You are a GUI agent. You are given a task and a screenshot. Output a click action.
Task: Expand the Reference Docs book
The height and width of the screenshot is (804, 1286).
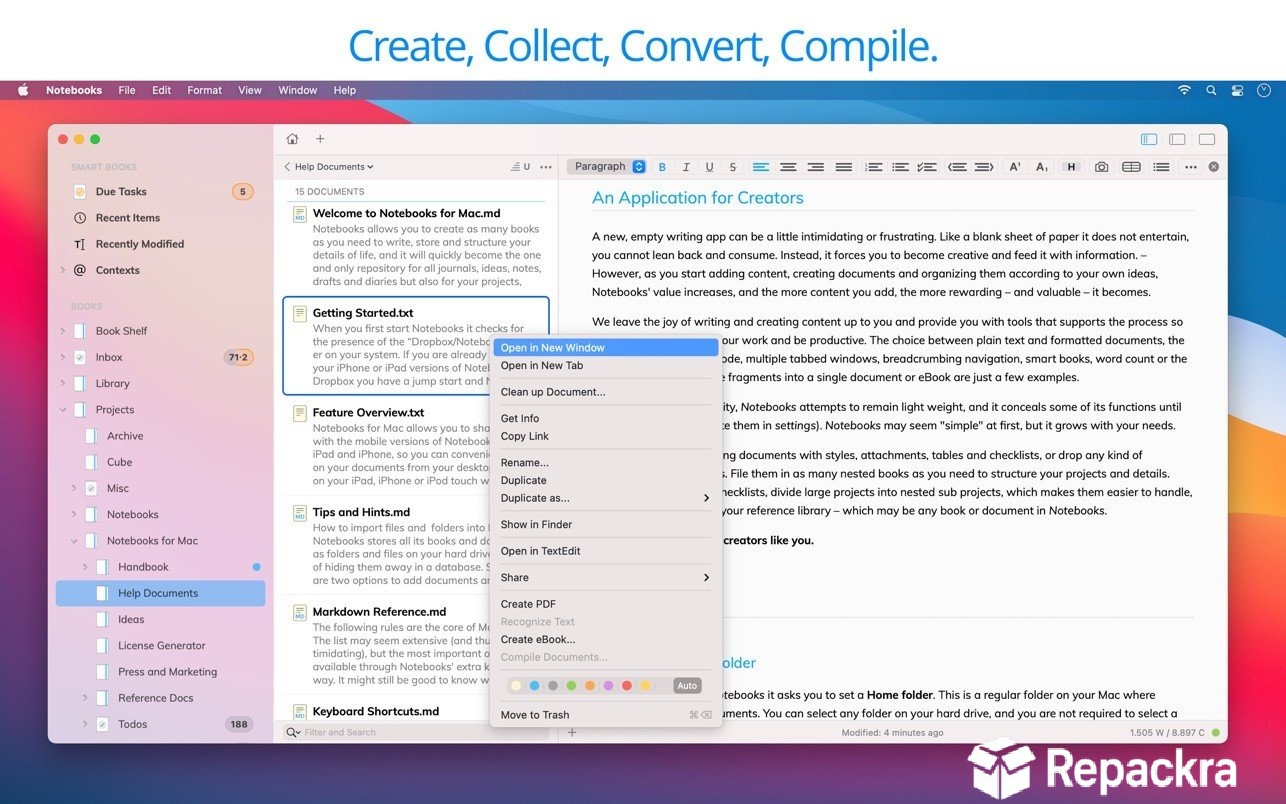pos(85,698)
